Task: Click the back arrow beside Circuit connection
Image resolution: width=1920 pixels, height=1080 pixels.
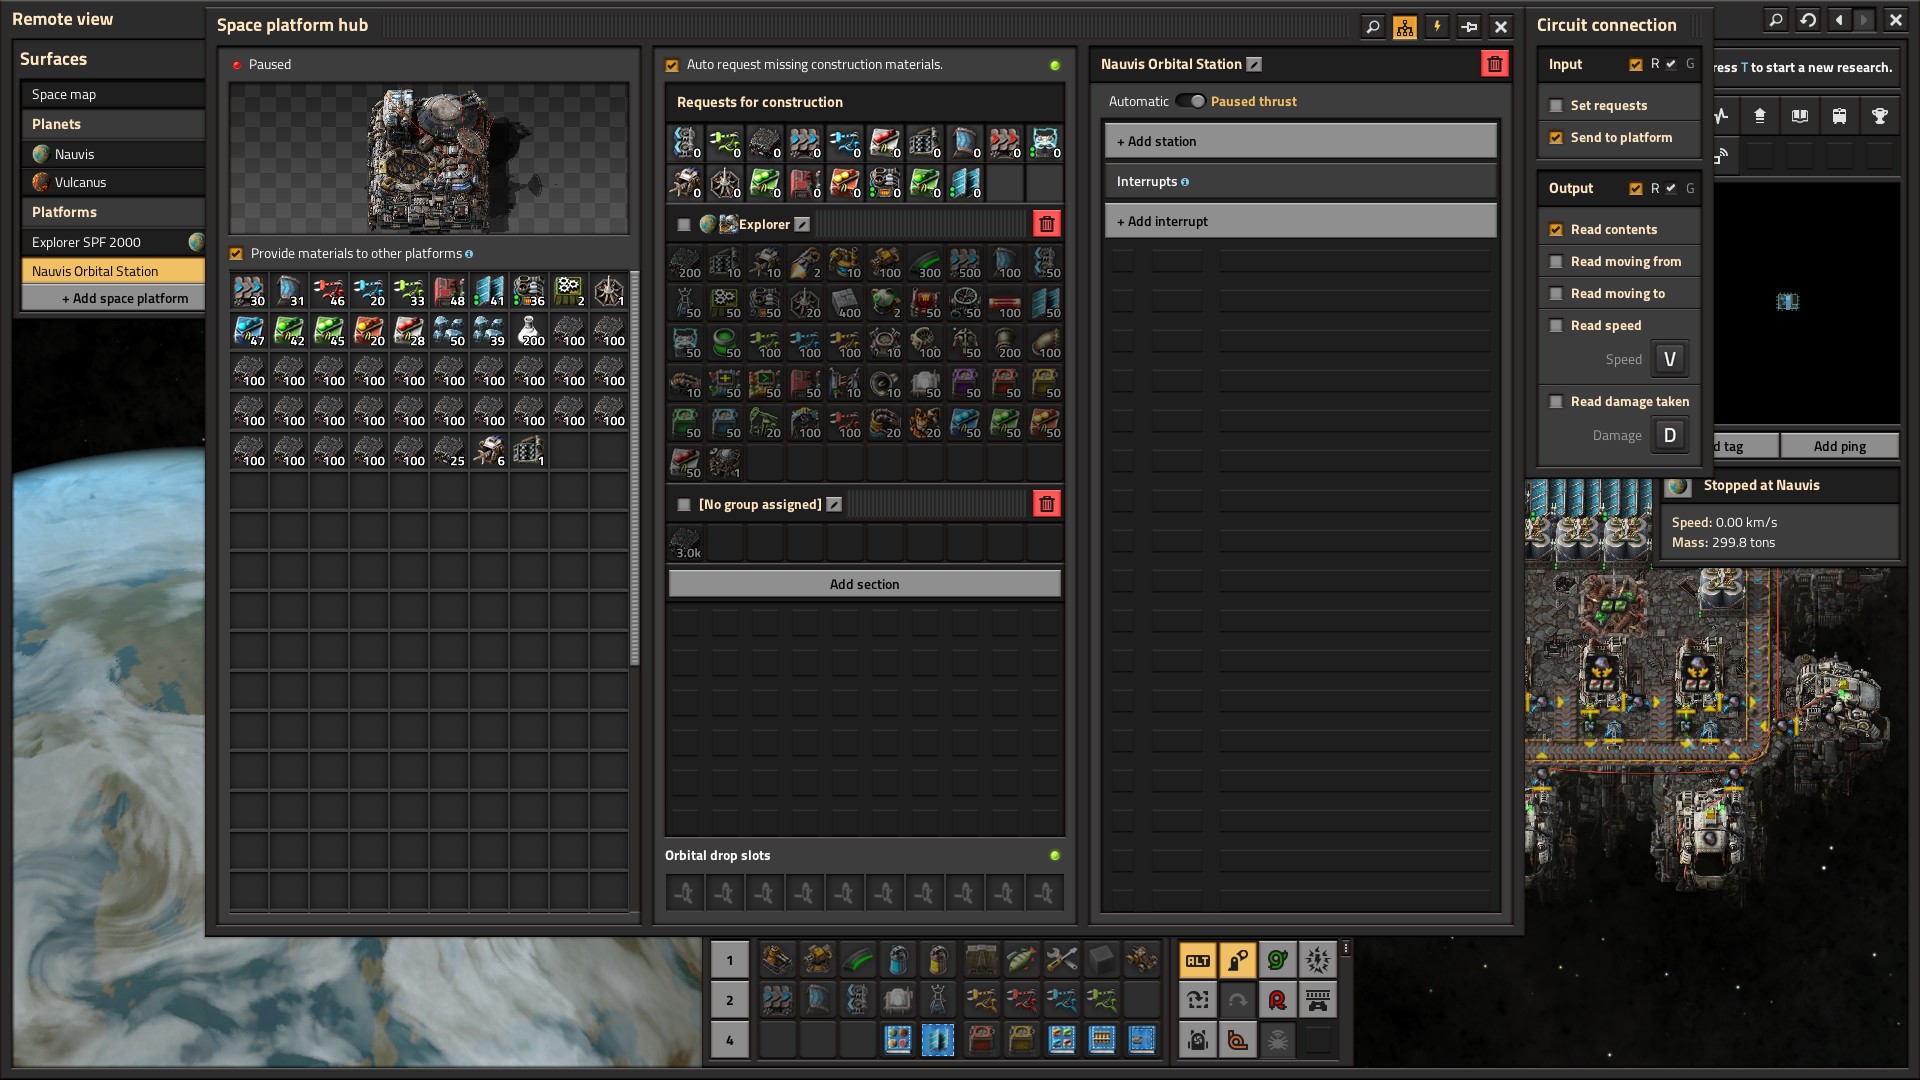Action: tap(1839, 20)
